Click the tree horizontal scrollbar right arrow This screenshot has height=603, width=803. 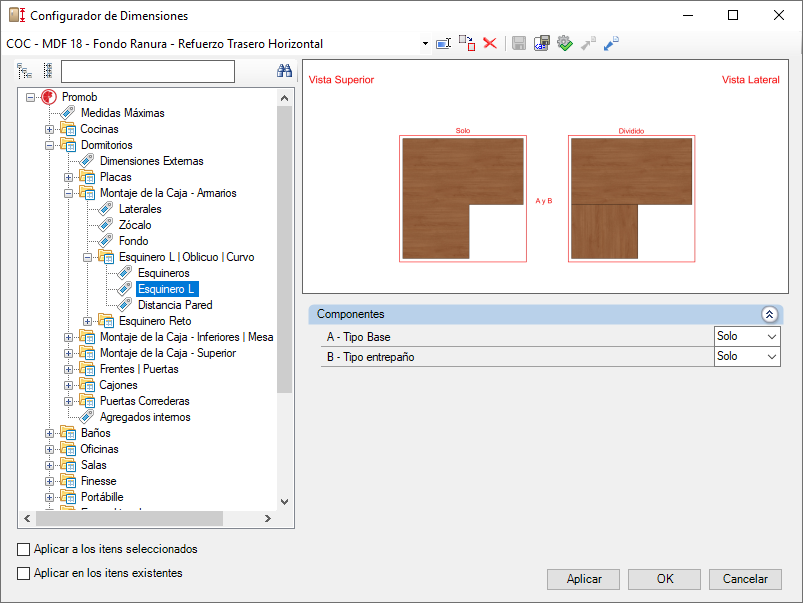267,518
